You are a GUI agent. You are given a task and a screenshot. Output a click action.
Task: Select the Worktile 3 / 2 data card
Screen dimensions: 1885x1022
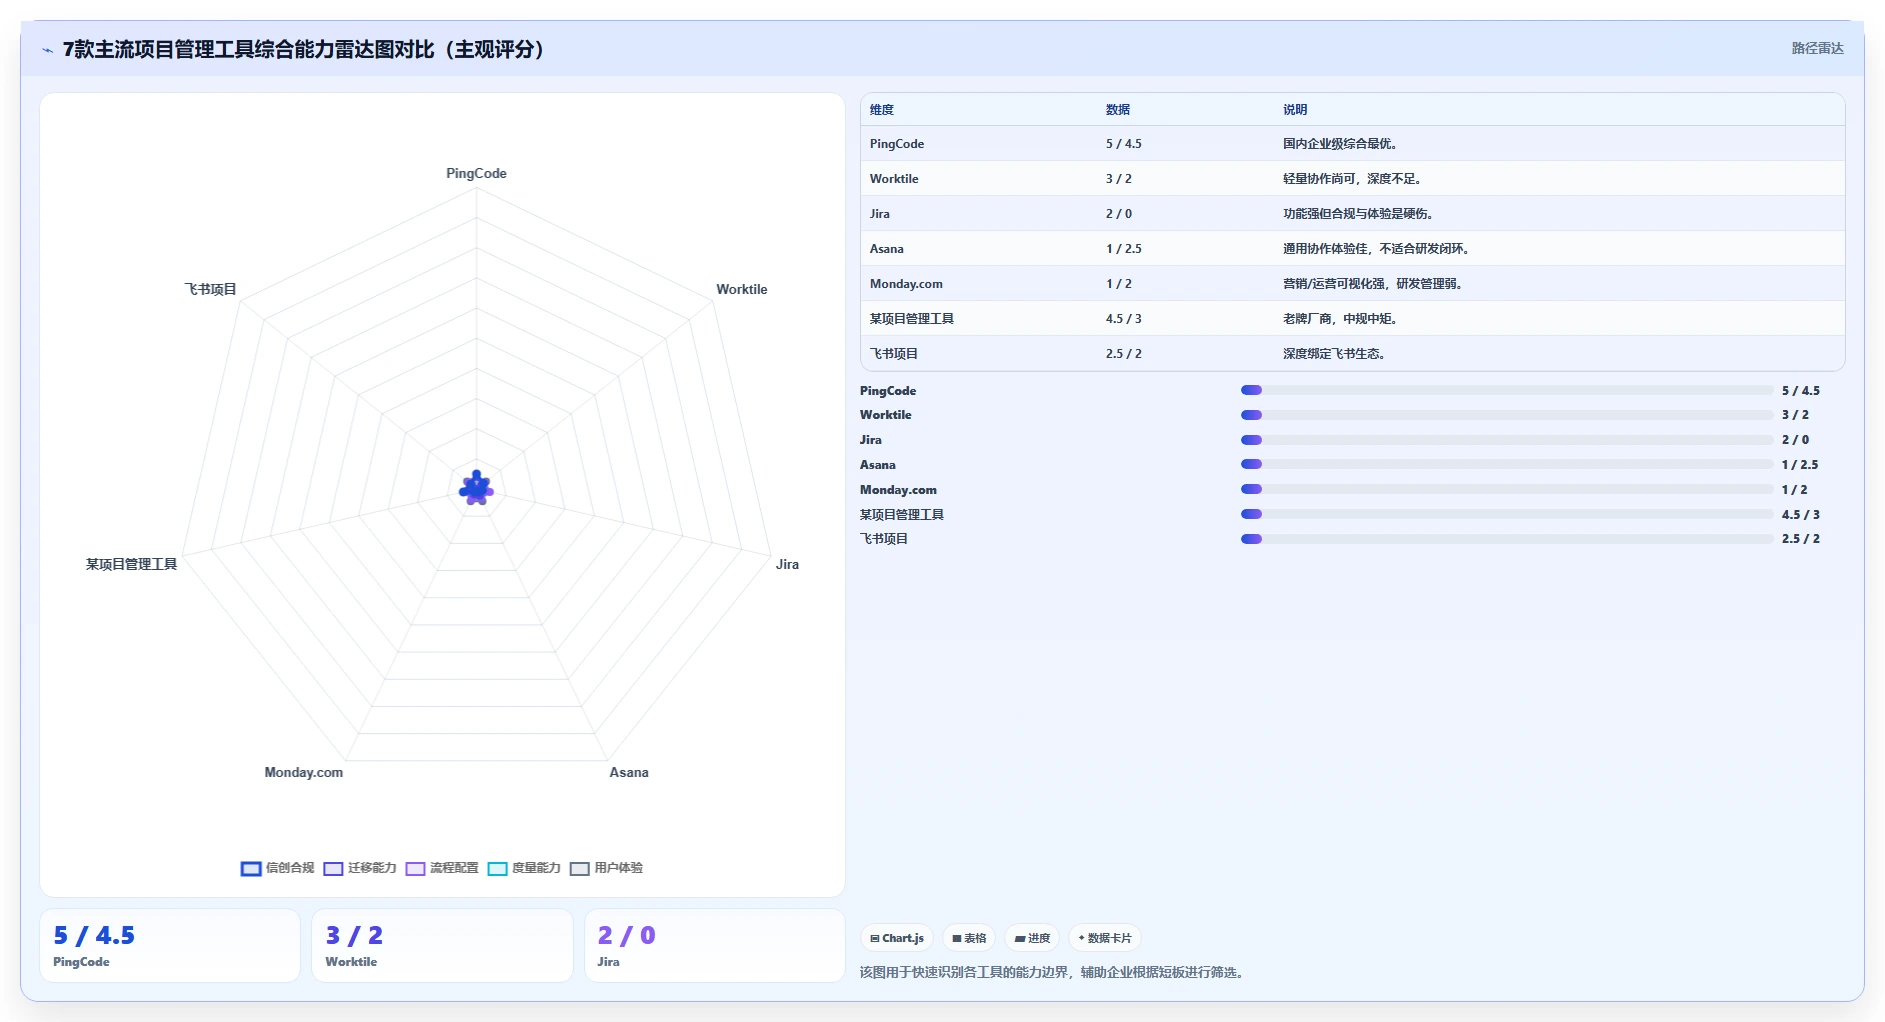(442, 945)
